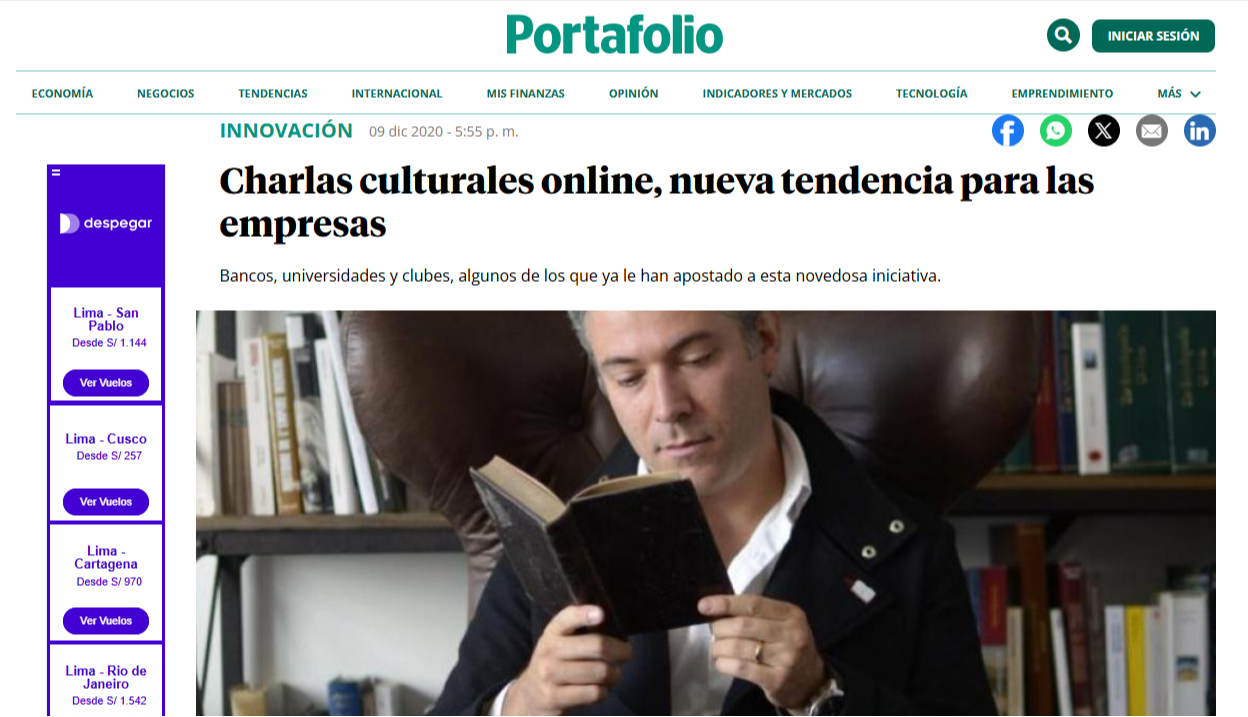Select INDICADORES Y MERCADOS in navigation
This screenshot has height=717, width=1248.
777,93
